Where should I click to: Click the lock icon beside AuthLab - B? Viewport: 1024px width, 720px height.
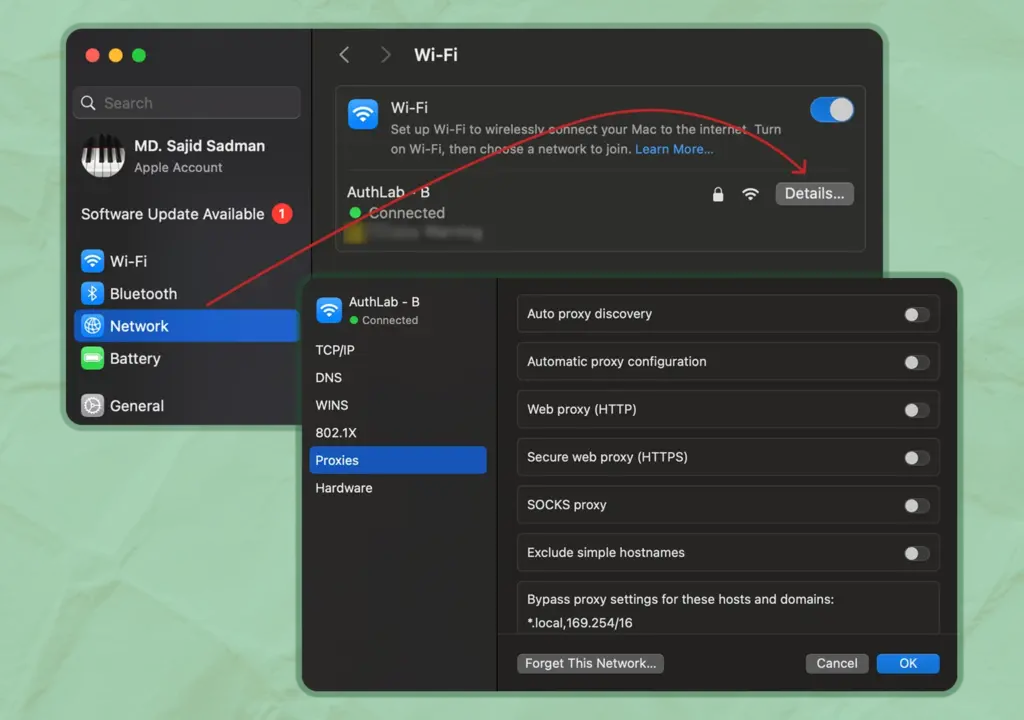tap(718, 194)
